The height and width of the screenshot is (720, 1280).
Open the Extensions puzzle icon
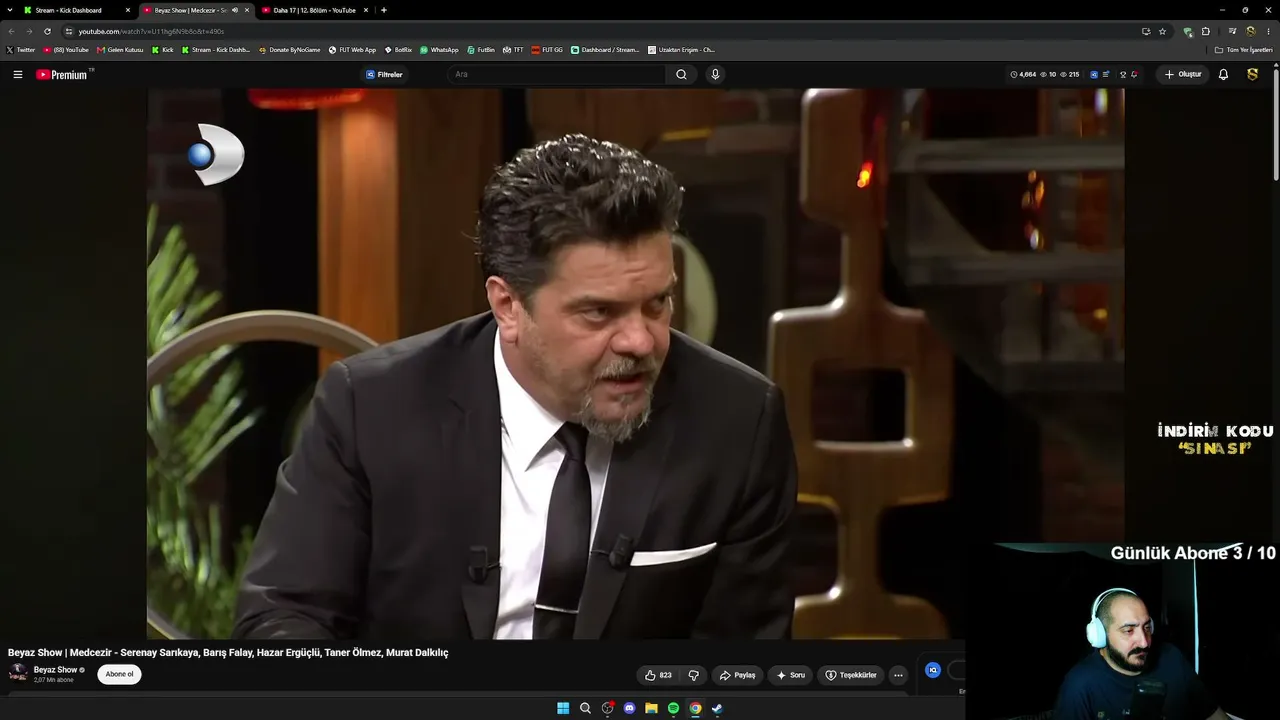tap(1206, 31)
